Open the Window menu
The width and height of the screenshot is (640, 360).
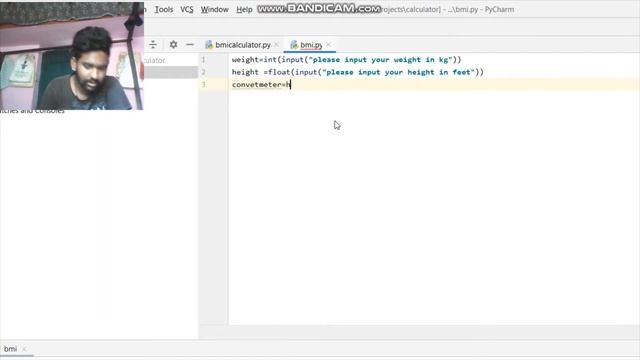214,9
